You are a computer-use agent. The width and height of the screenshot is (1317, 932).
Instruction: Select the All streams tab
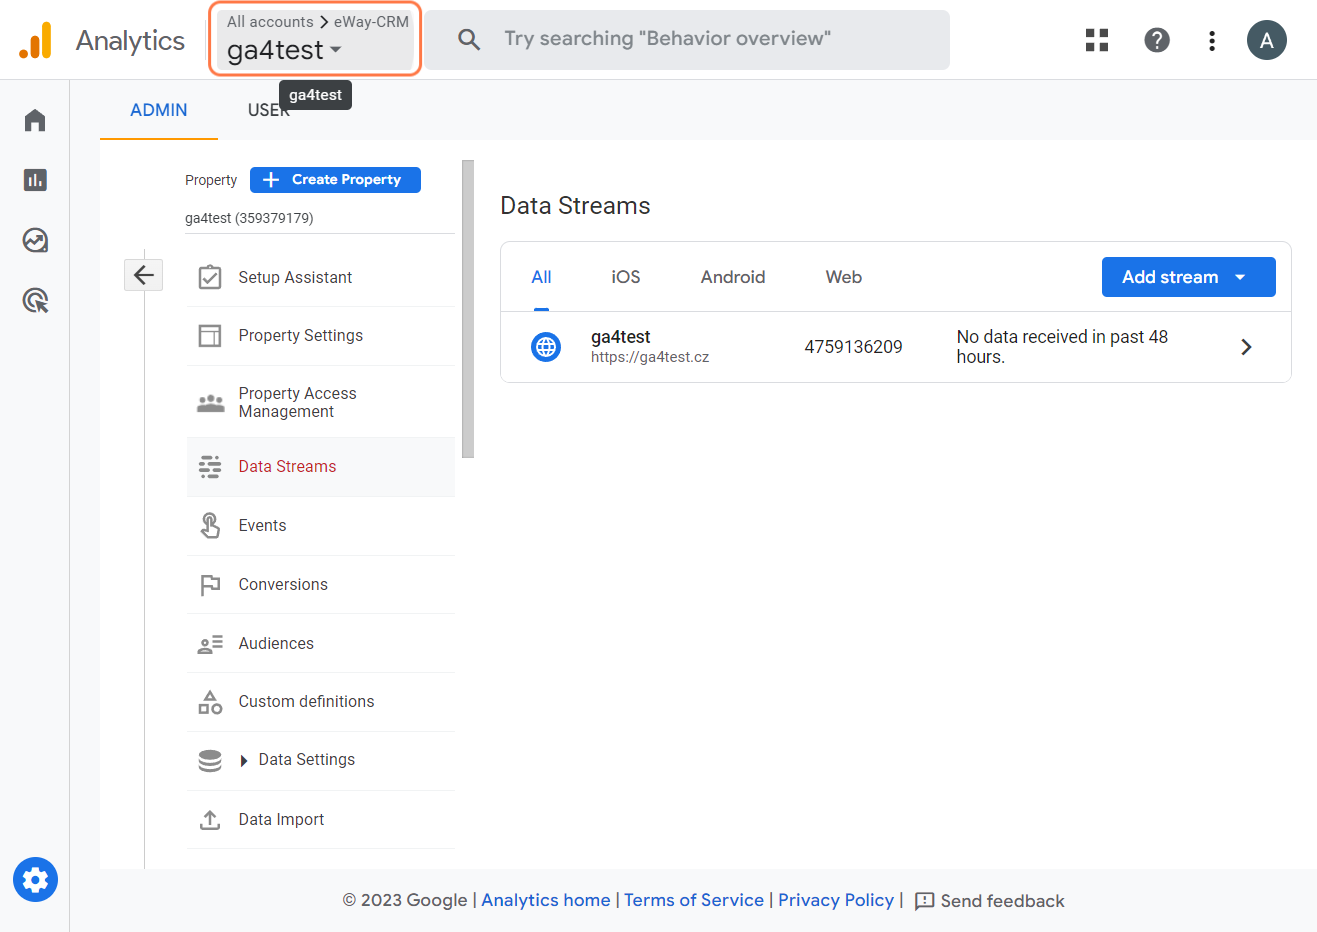point(541,277)
